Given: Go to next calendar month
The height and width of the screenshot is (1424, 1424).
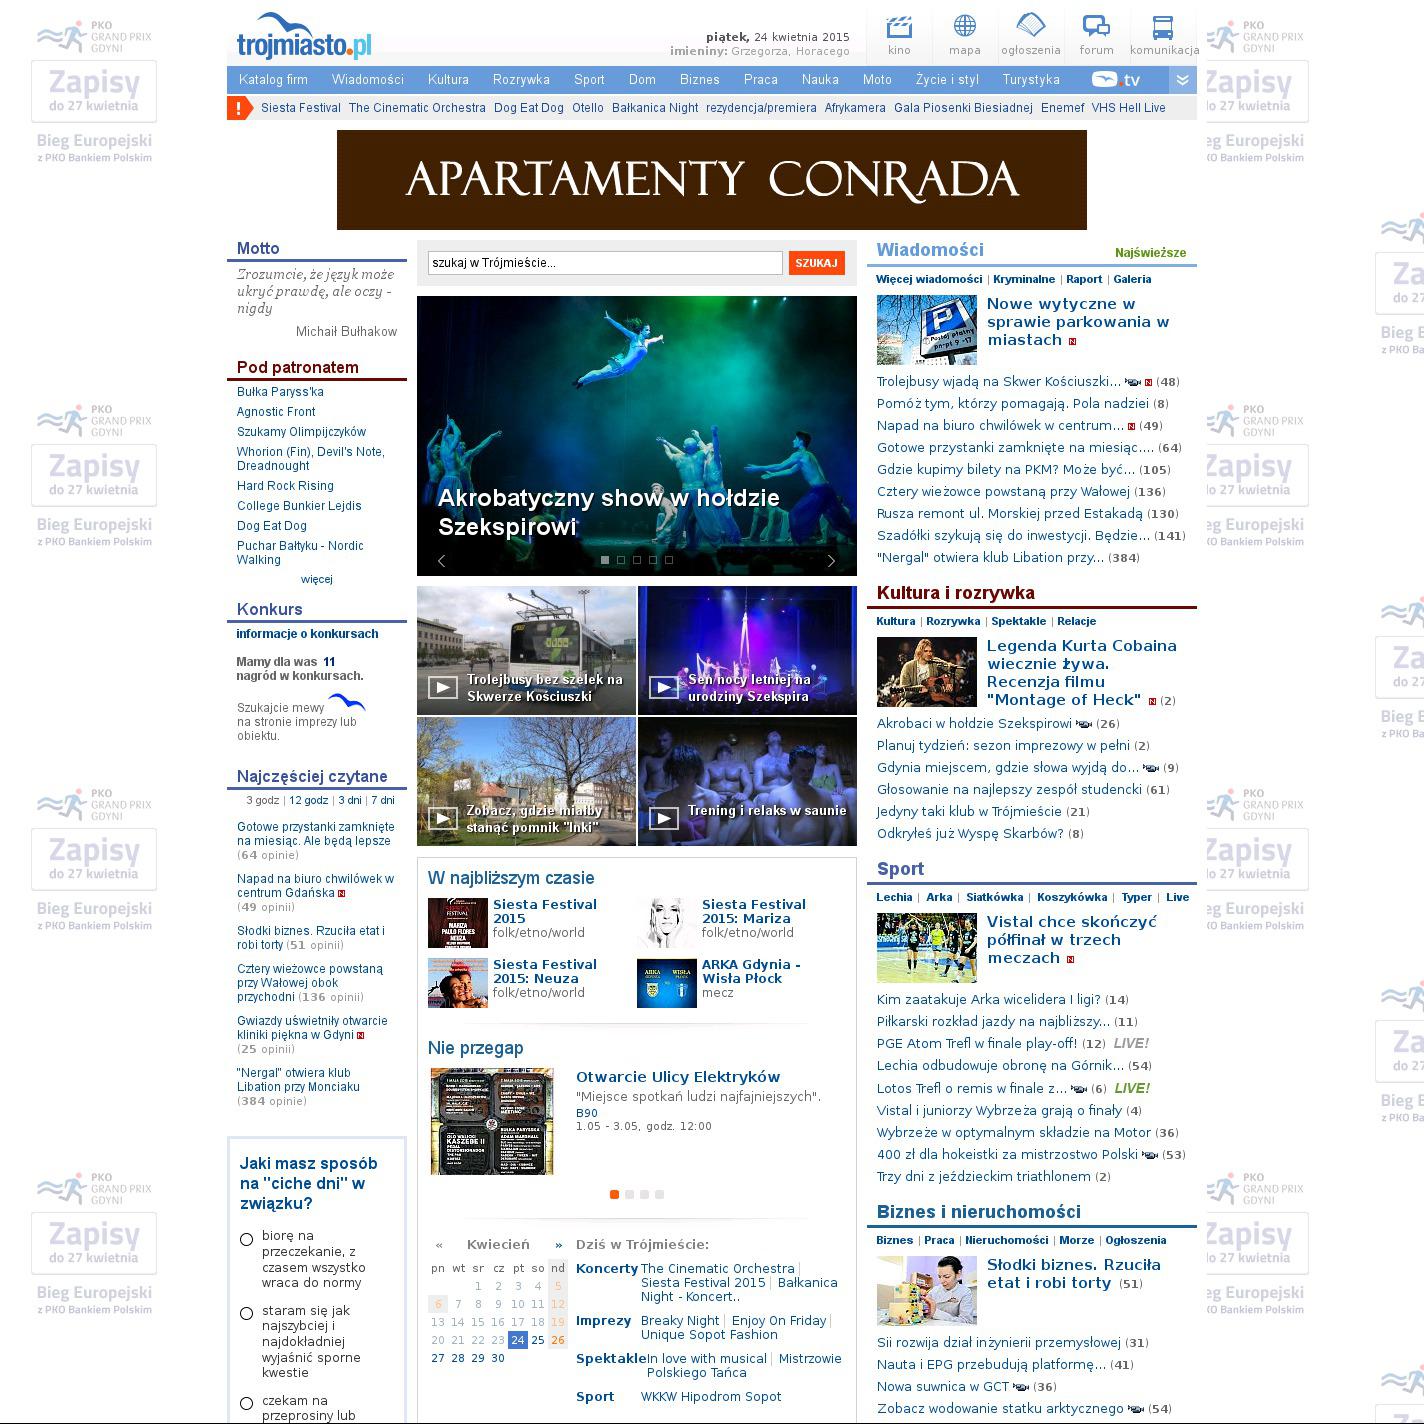Looking at the screenshot, I should point(558,1245).
